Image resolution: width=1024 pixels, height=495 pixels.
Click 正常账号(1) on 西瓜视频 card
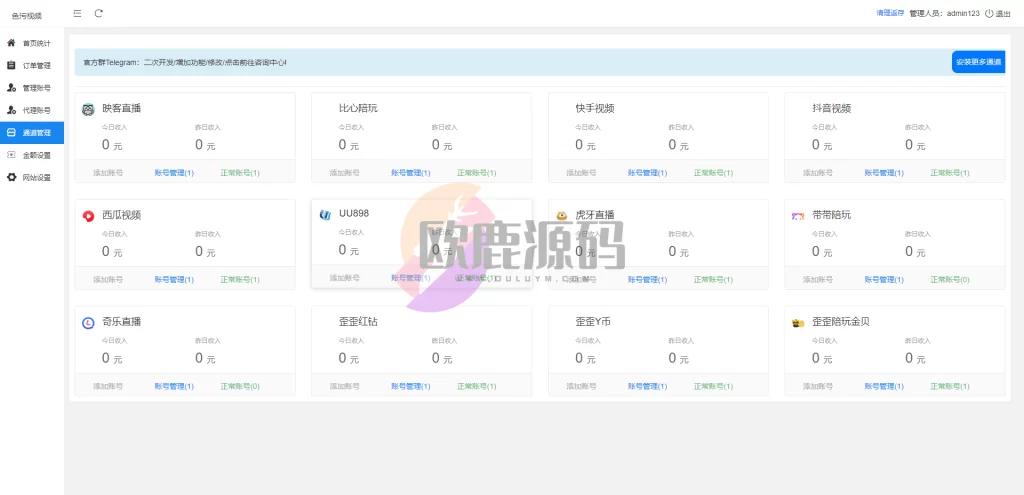tap(240, 279)
